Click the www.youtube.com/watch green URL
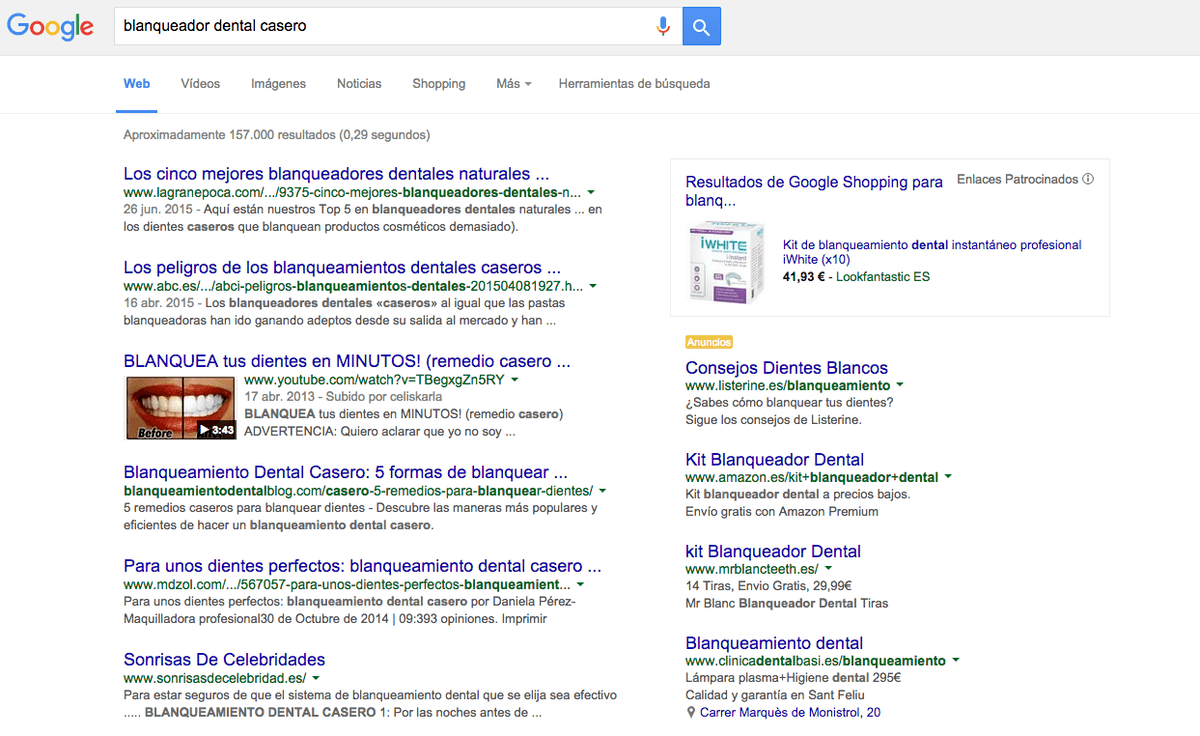1200x736 pixels. click(x=374, y=381)
